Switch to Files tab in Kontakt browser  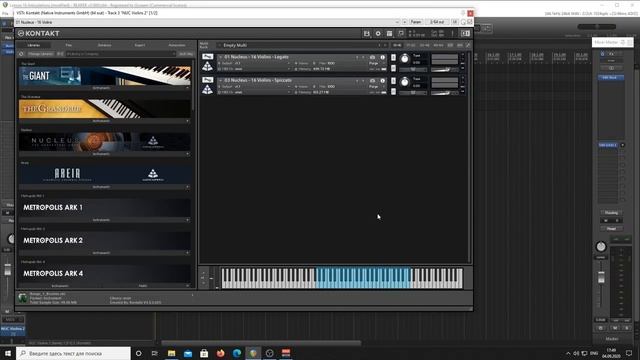pyautogui.click(x=69, y=45)
